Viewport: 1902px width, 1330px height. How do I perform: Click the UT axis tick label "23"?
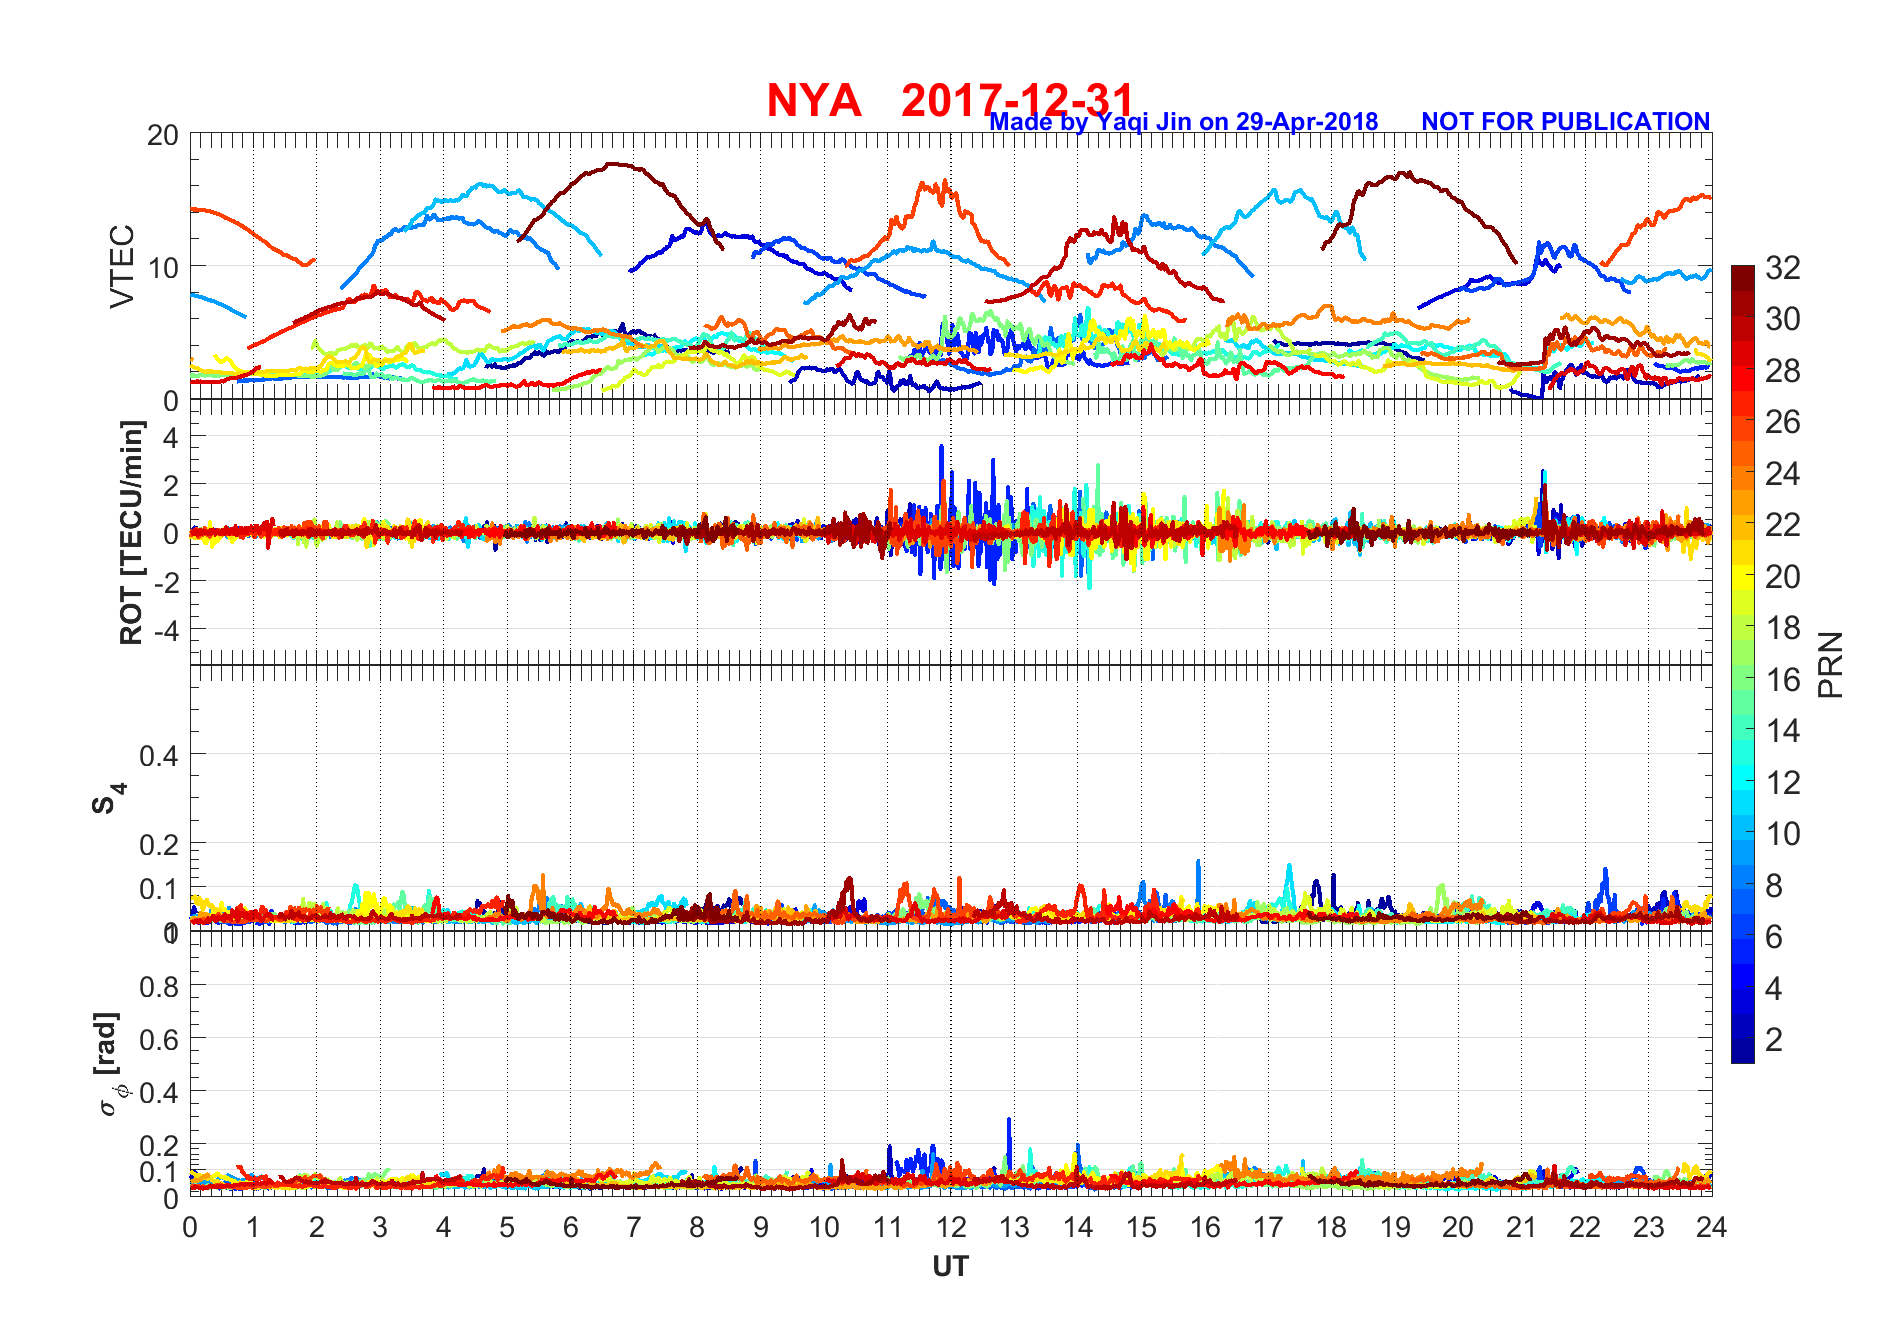pyautogui.click(x=1648, y=1227)
